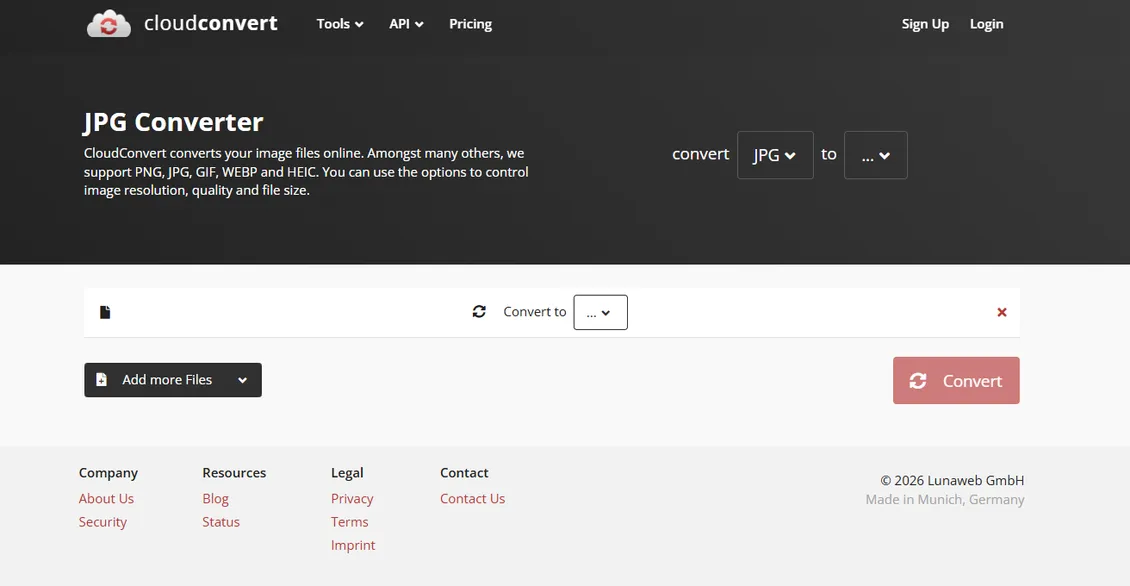
Task: Open the Blog link
Action: click(x=215, y=499)
